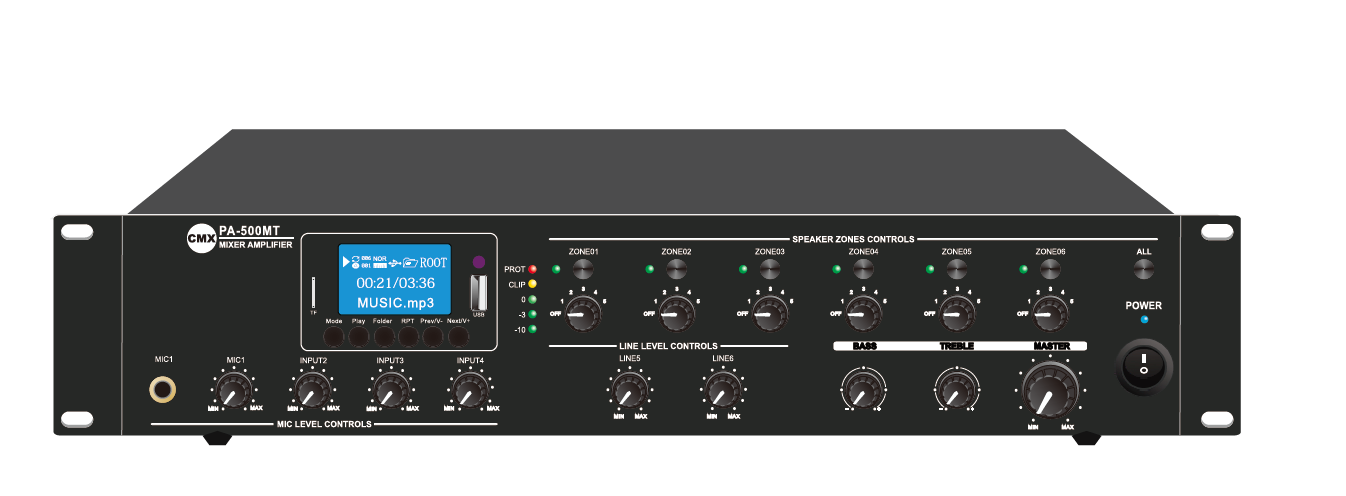Flip the POWER rocker switch
Image resolution: width=1346 pixels, height=496 pixels.
pyautogui.click(x=1142, y=366)
